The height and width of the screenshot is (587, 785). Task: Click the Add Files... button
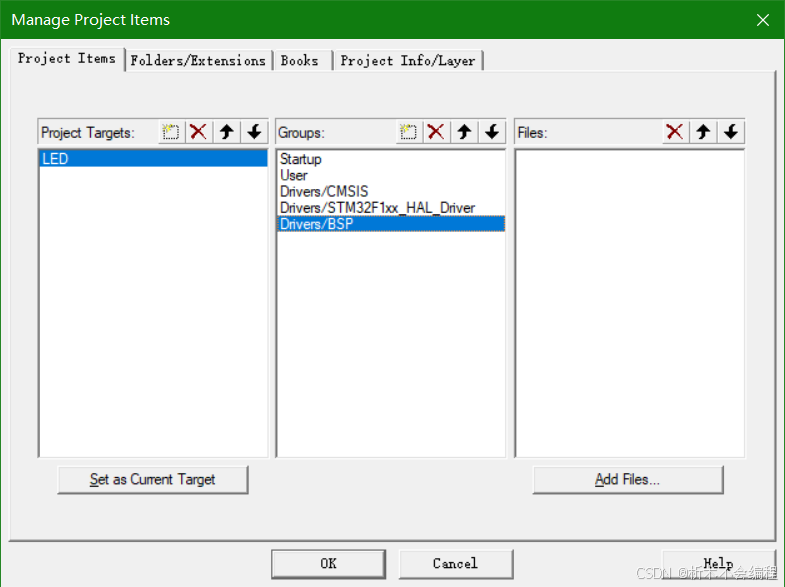tap(628, 479)
